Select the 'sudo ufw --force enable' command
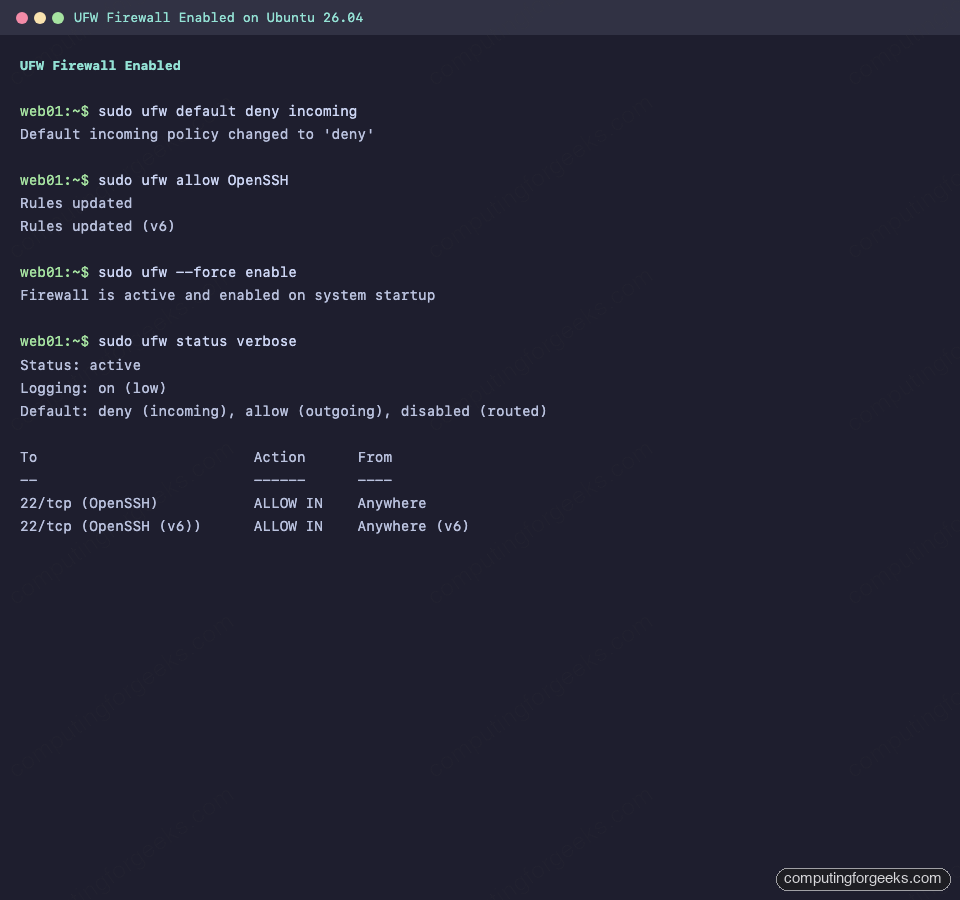 click(x=198, y=271)
